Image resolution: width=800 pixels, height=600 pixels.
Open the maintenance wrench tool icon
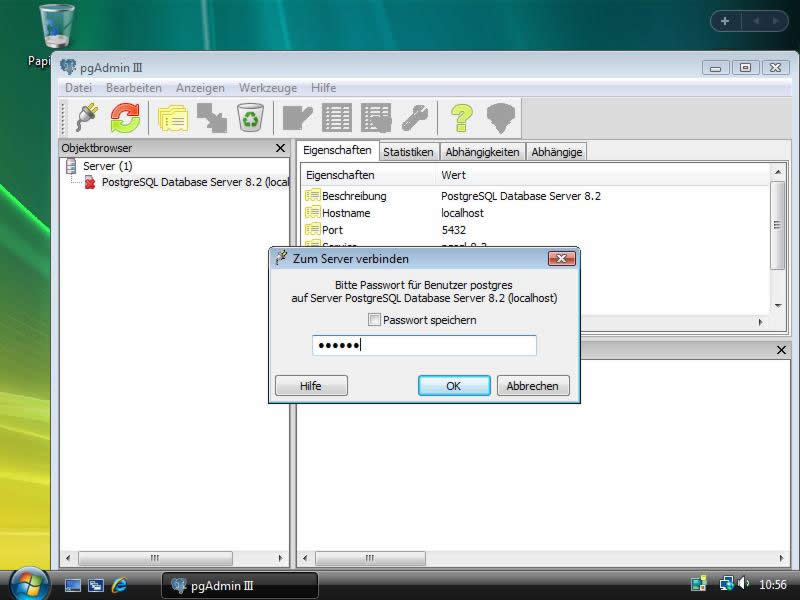click(415, 118)
